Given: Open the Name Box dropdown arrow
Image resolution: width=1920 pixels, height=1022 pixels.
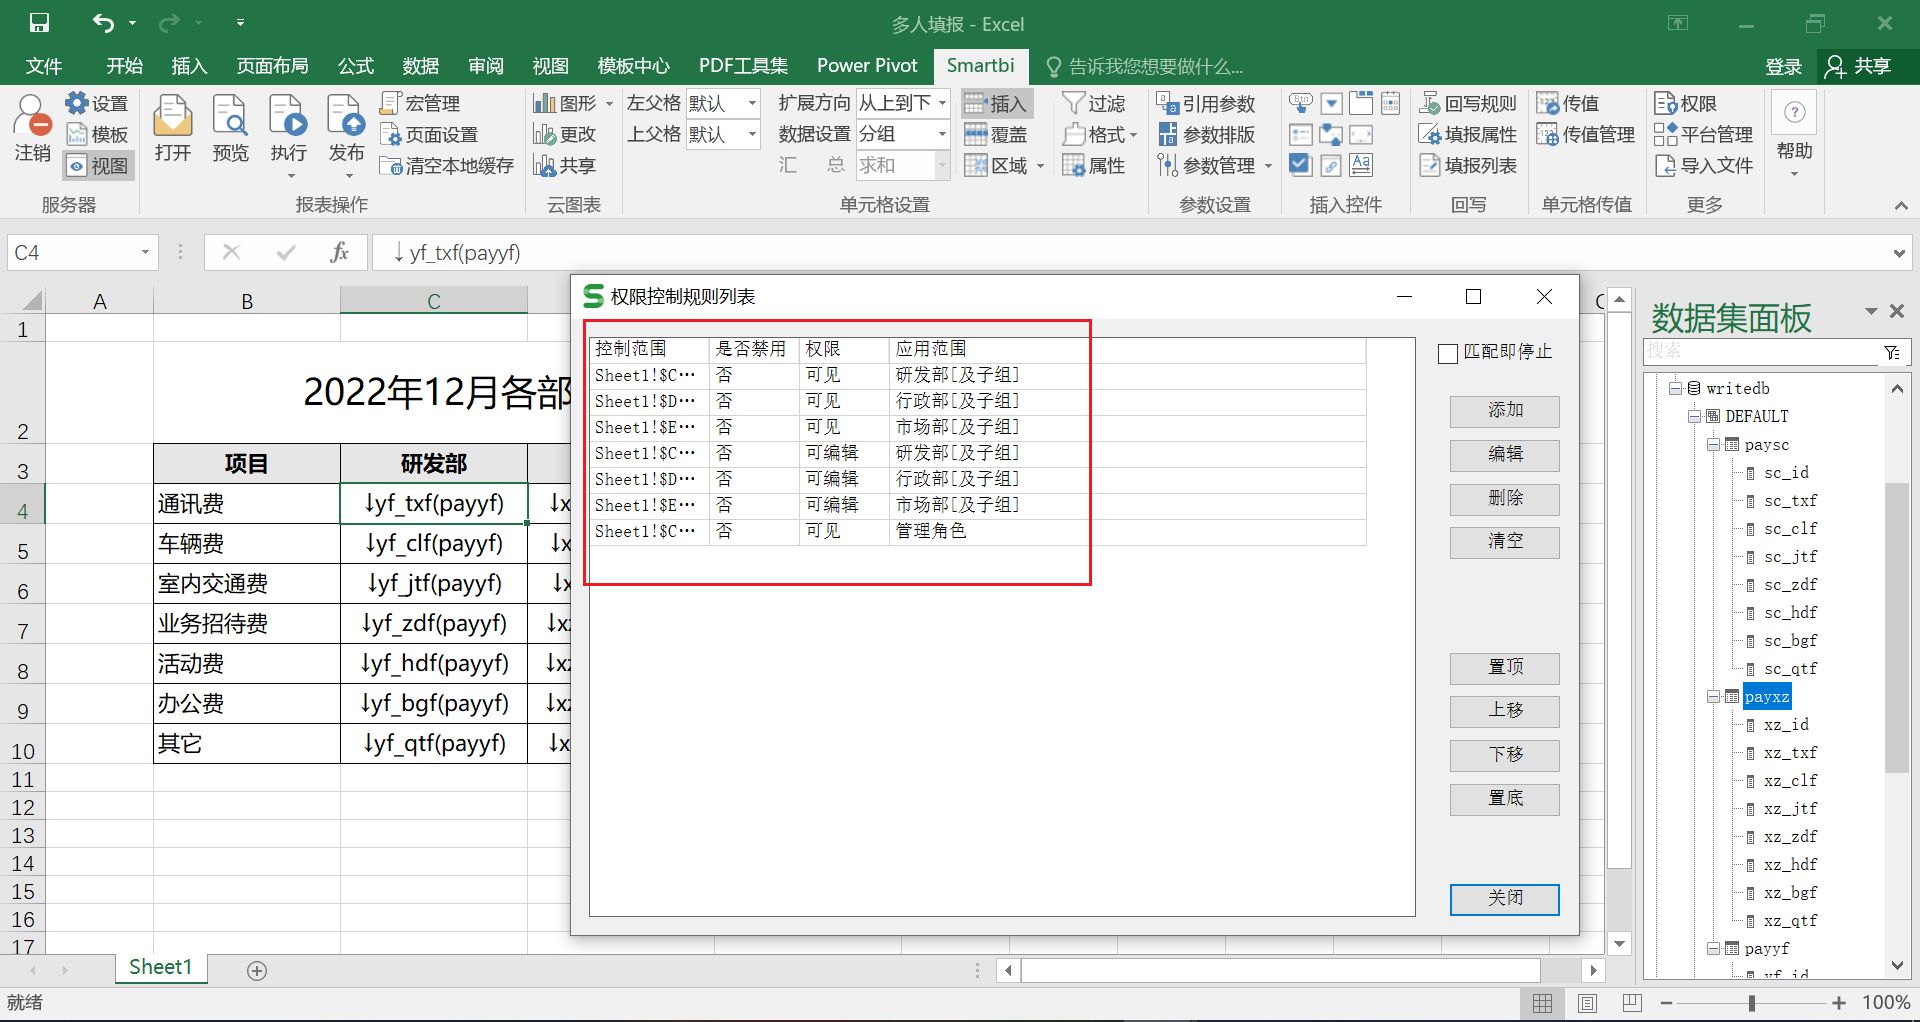Looking at the screenshot, I should [145, 253].
